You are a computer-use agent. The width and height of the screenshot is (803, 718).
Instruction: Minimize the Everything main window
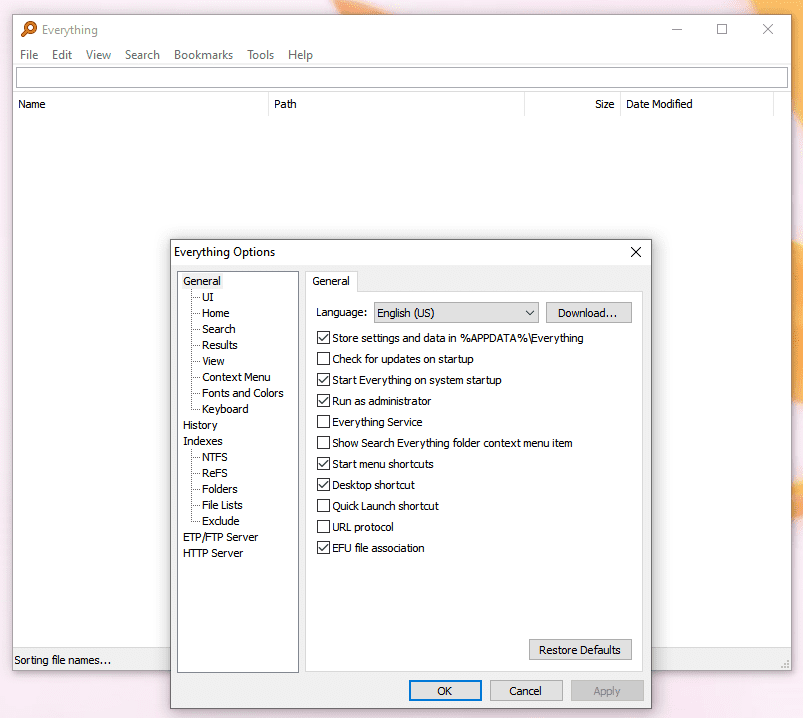(677, 29)
